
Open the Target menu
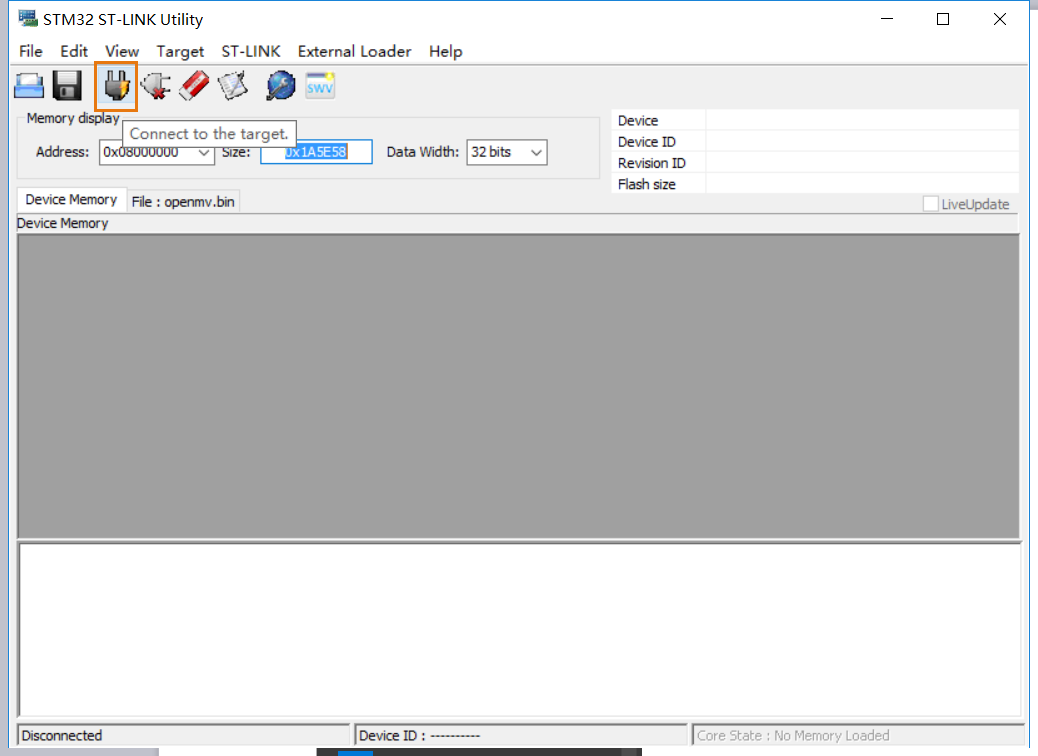(180, 52)
